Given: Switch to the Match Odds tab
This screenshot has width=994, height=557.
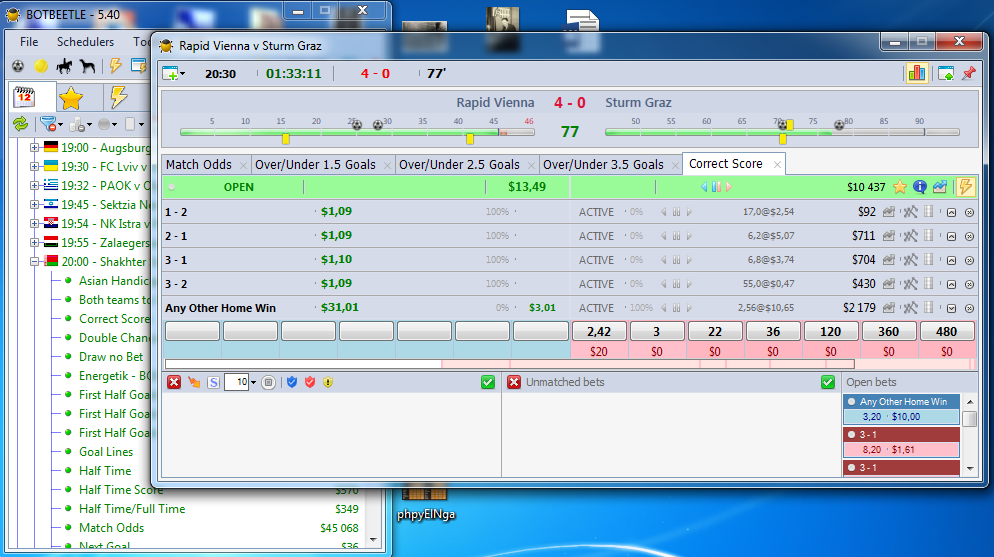Looking at the screenshot, I should click(199, 165).
